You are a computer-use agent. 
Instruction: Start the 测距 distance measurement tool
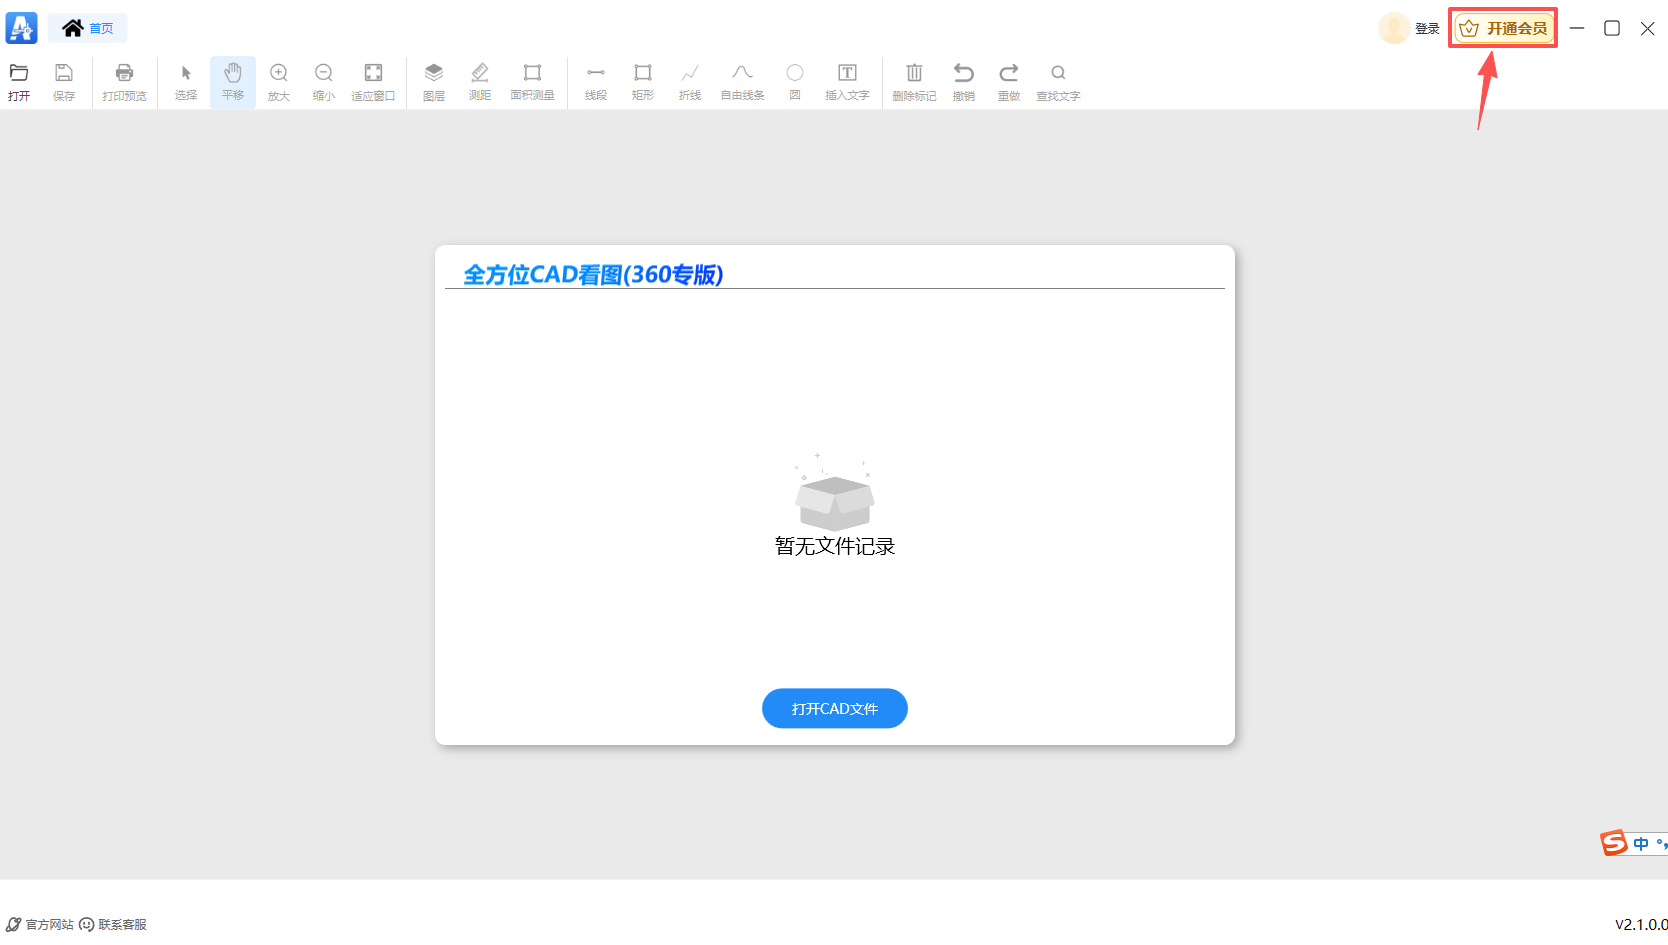coord(480,82)
